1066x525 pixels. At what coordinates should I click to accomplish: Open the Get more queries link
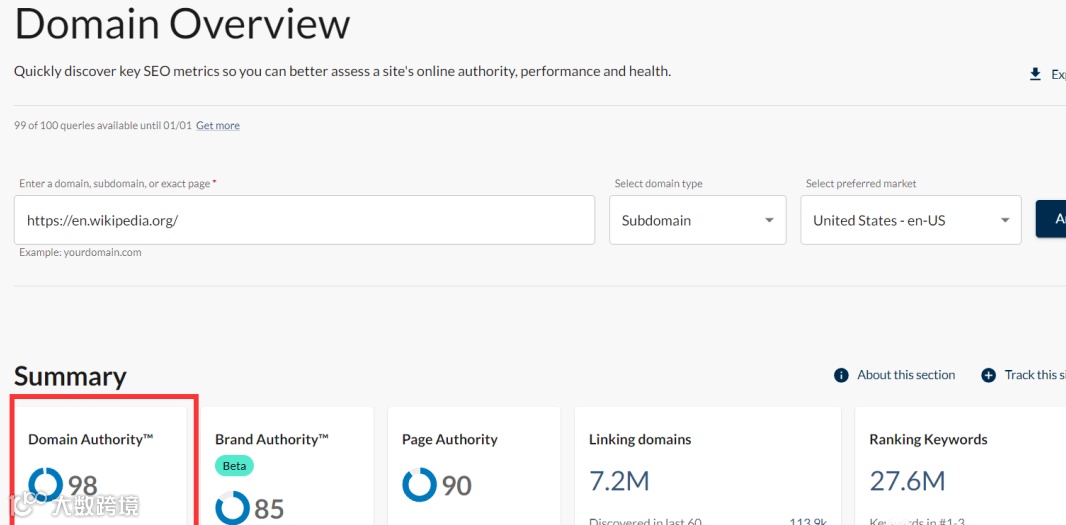pyautogui.click(x=217, y=126)
